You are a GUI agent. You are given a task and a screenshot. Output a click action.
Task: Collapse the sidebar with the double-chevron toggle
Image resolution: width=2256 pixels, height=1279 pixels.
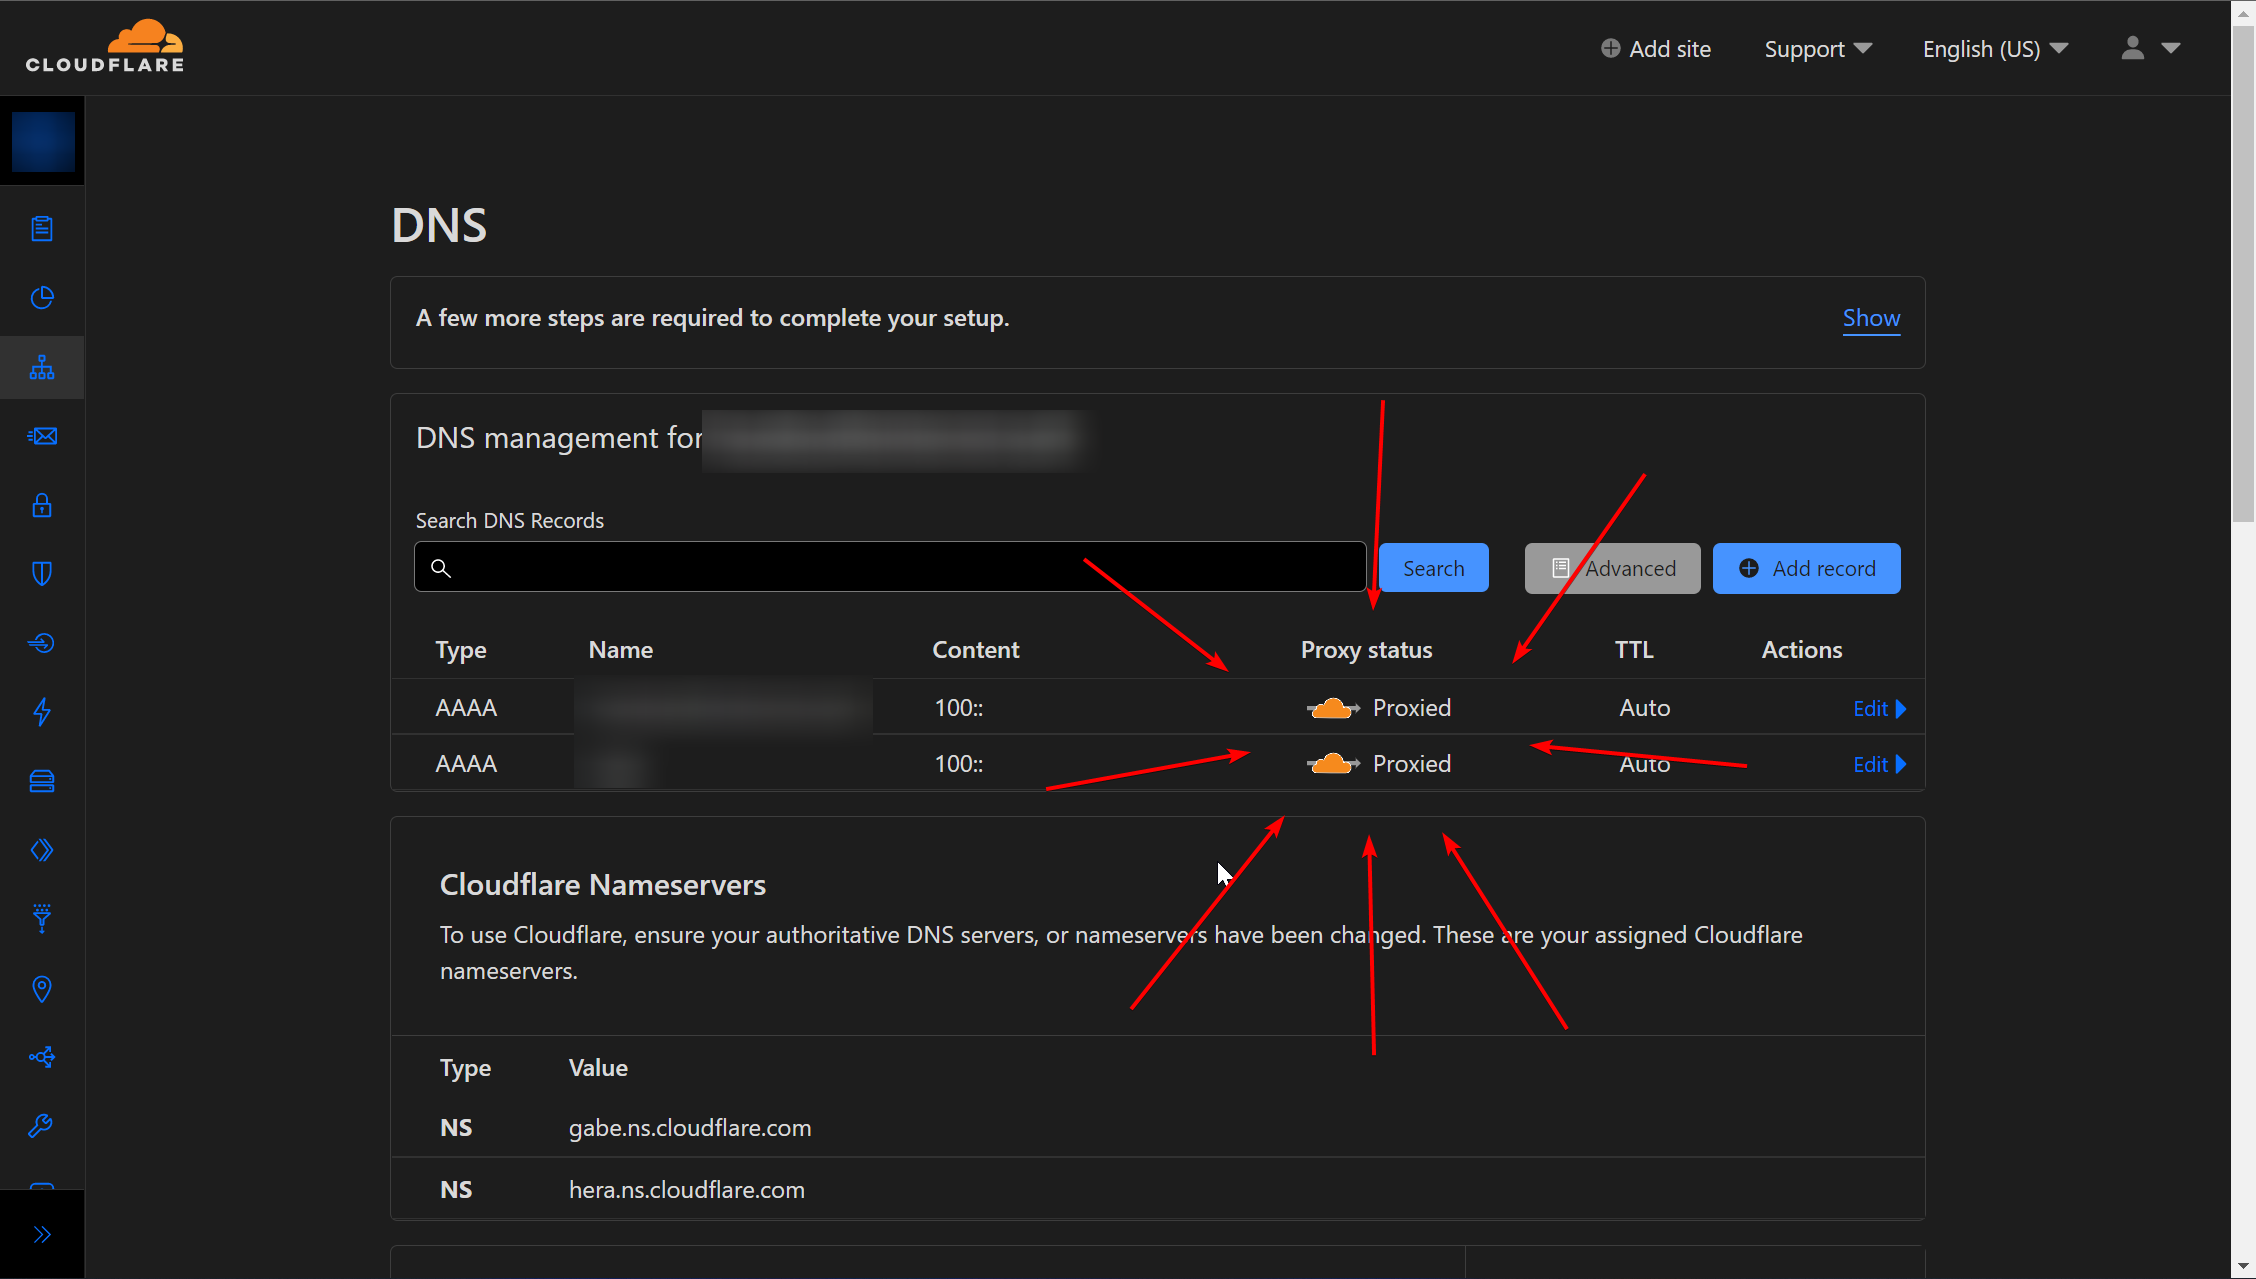(42, 1235)
